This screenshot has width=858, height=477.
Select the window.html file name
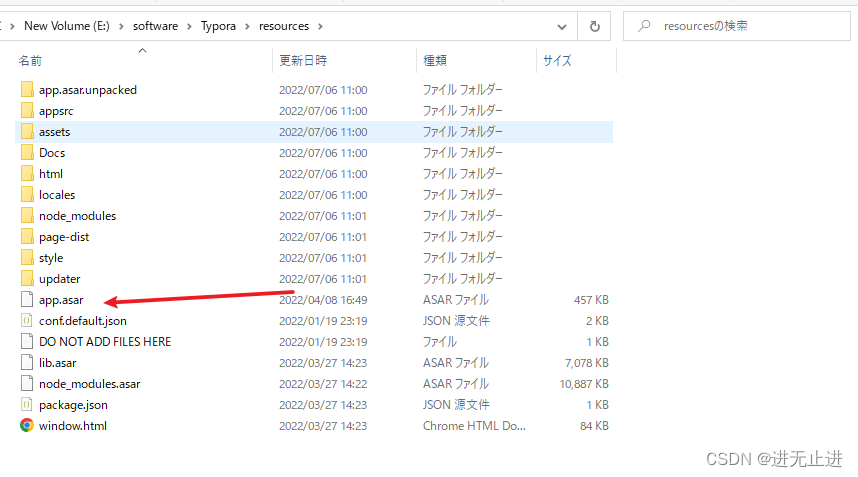(73, 426)
